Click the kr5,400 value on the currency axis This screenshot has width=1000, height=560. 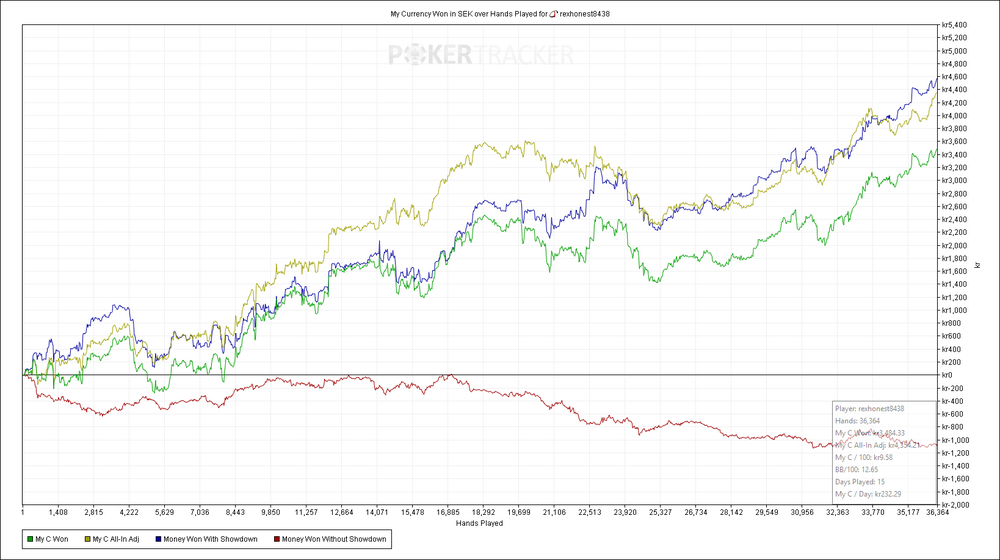pos(954,25)
